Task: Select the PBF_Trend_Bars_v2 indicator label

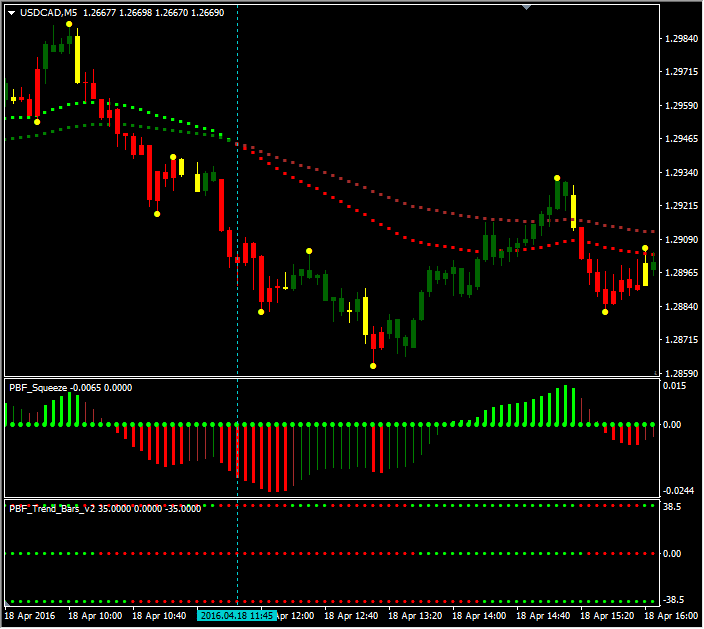Action: [x=52, y=508]
